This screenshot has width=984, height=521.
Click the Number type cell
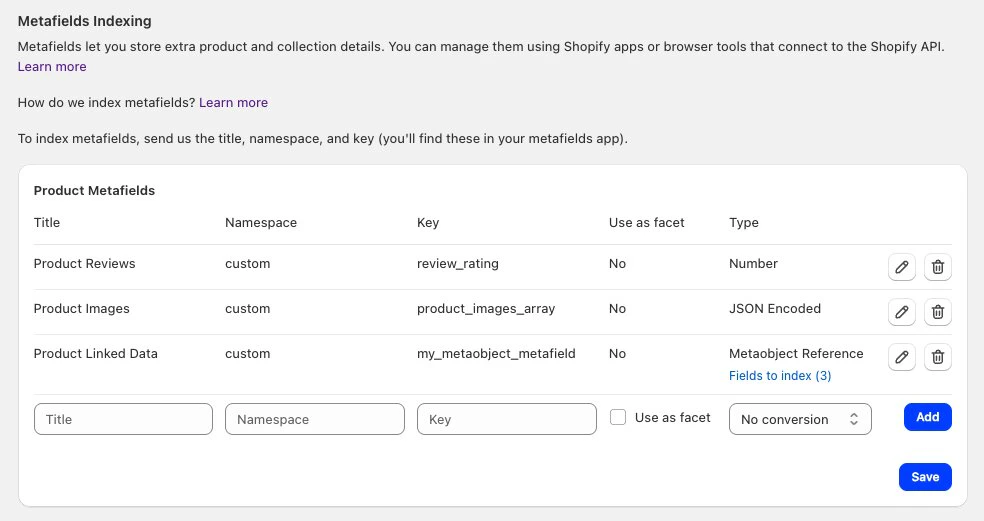(753, 264)
